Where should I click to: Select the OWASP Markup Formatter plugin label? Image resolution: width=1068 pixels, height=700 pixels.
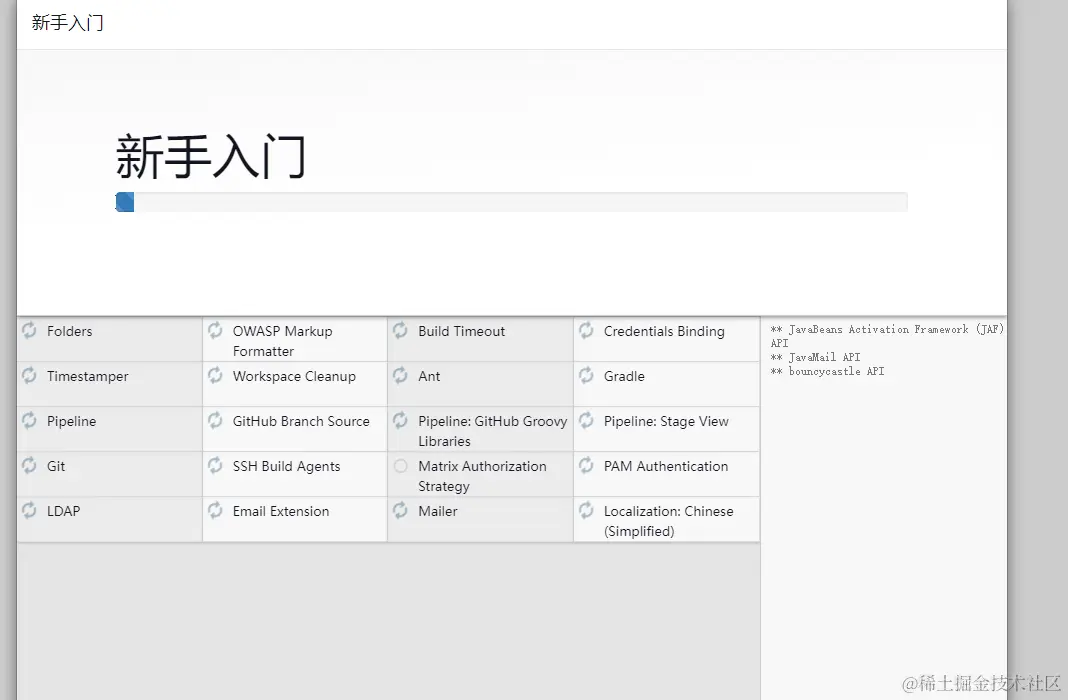(x=282, y=341)
